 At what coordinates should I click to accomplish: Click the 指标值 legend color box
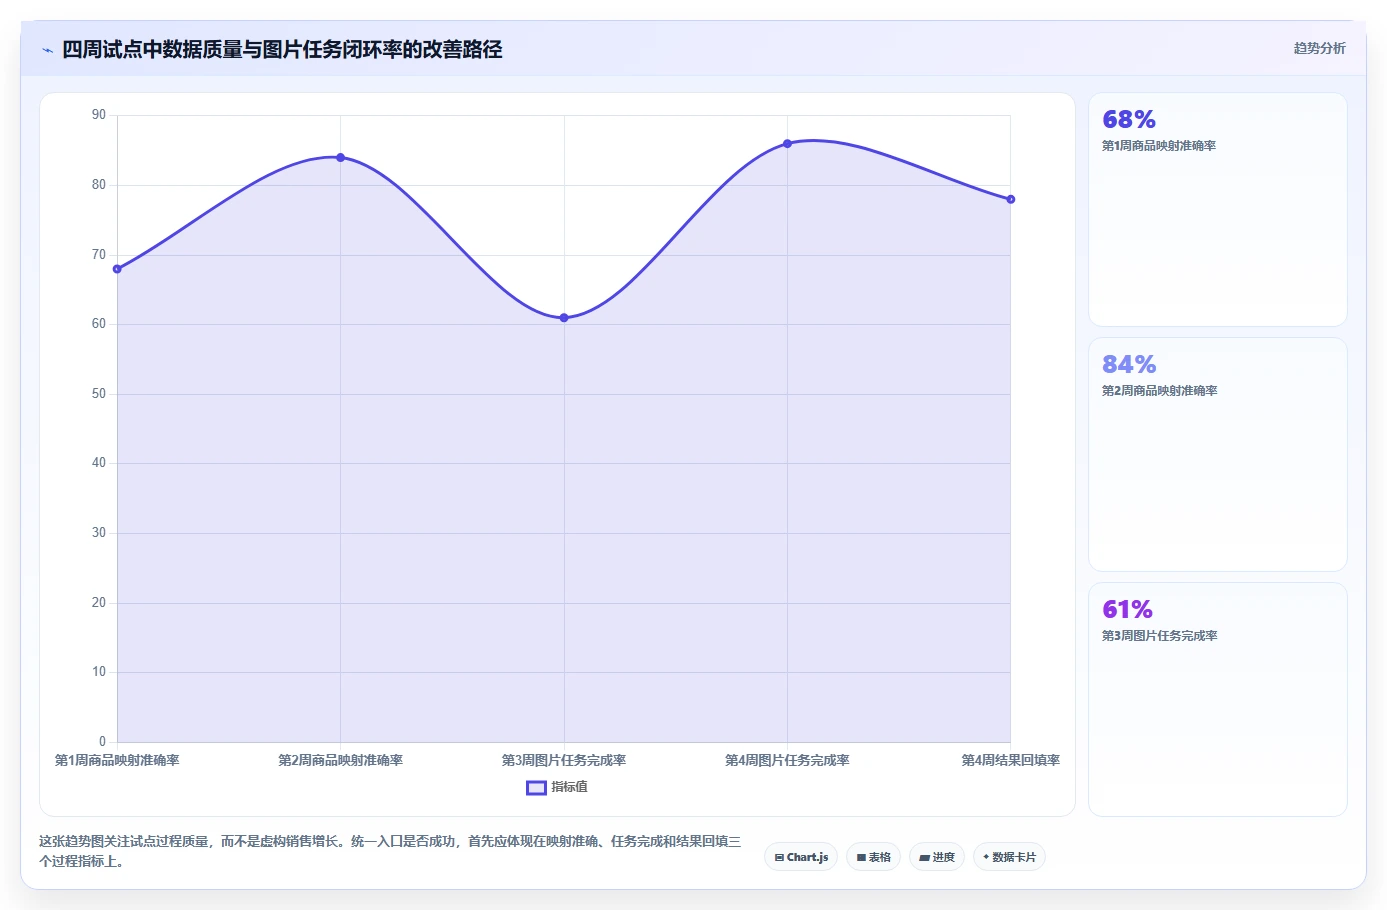point(536,787)
